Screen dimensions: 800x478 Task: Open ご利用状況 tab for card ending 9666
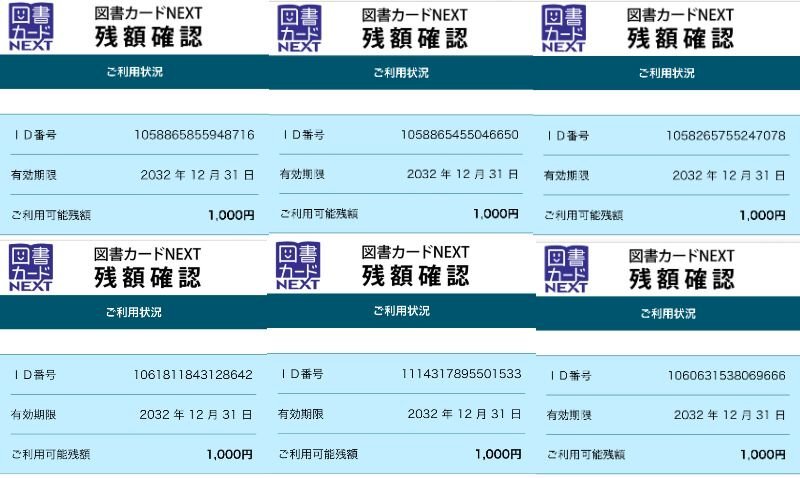[668, 314]
